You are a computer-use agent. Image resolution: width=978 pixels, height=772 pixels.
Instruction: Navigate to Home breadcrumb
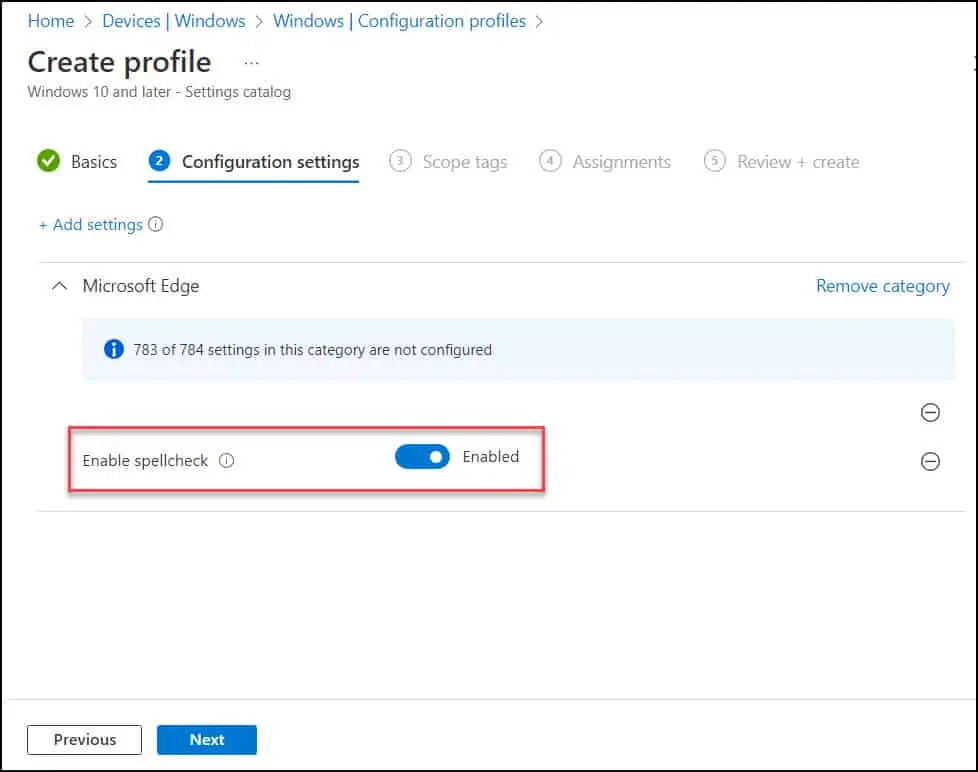tap(51, 21)
